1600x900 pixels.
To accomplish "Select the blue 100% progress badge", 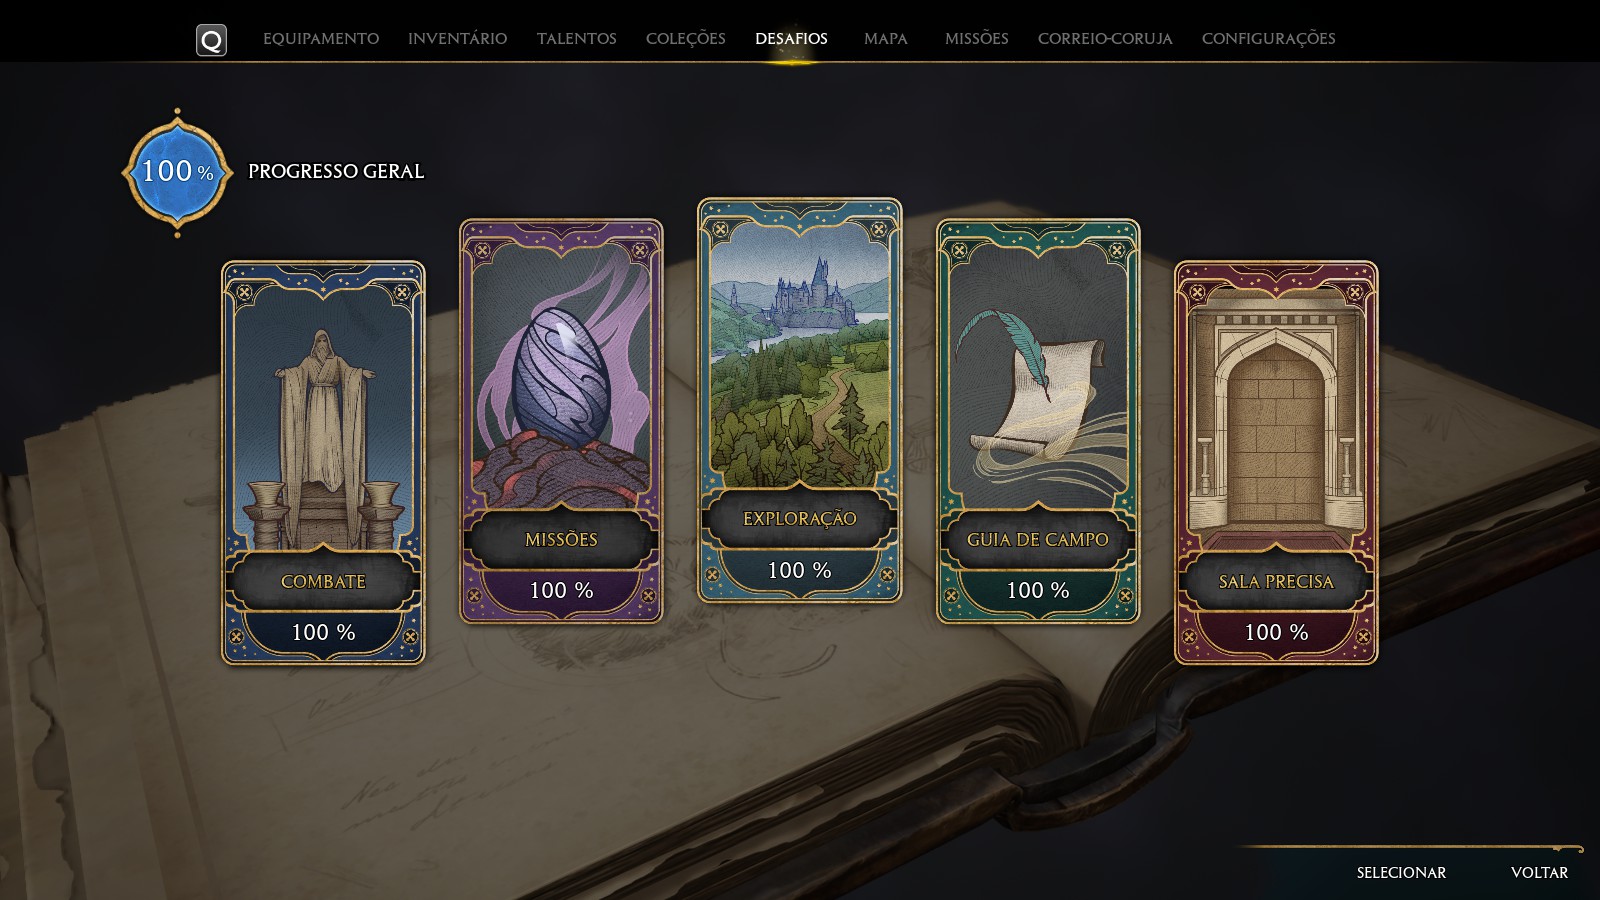I will 178,172.
